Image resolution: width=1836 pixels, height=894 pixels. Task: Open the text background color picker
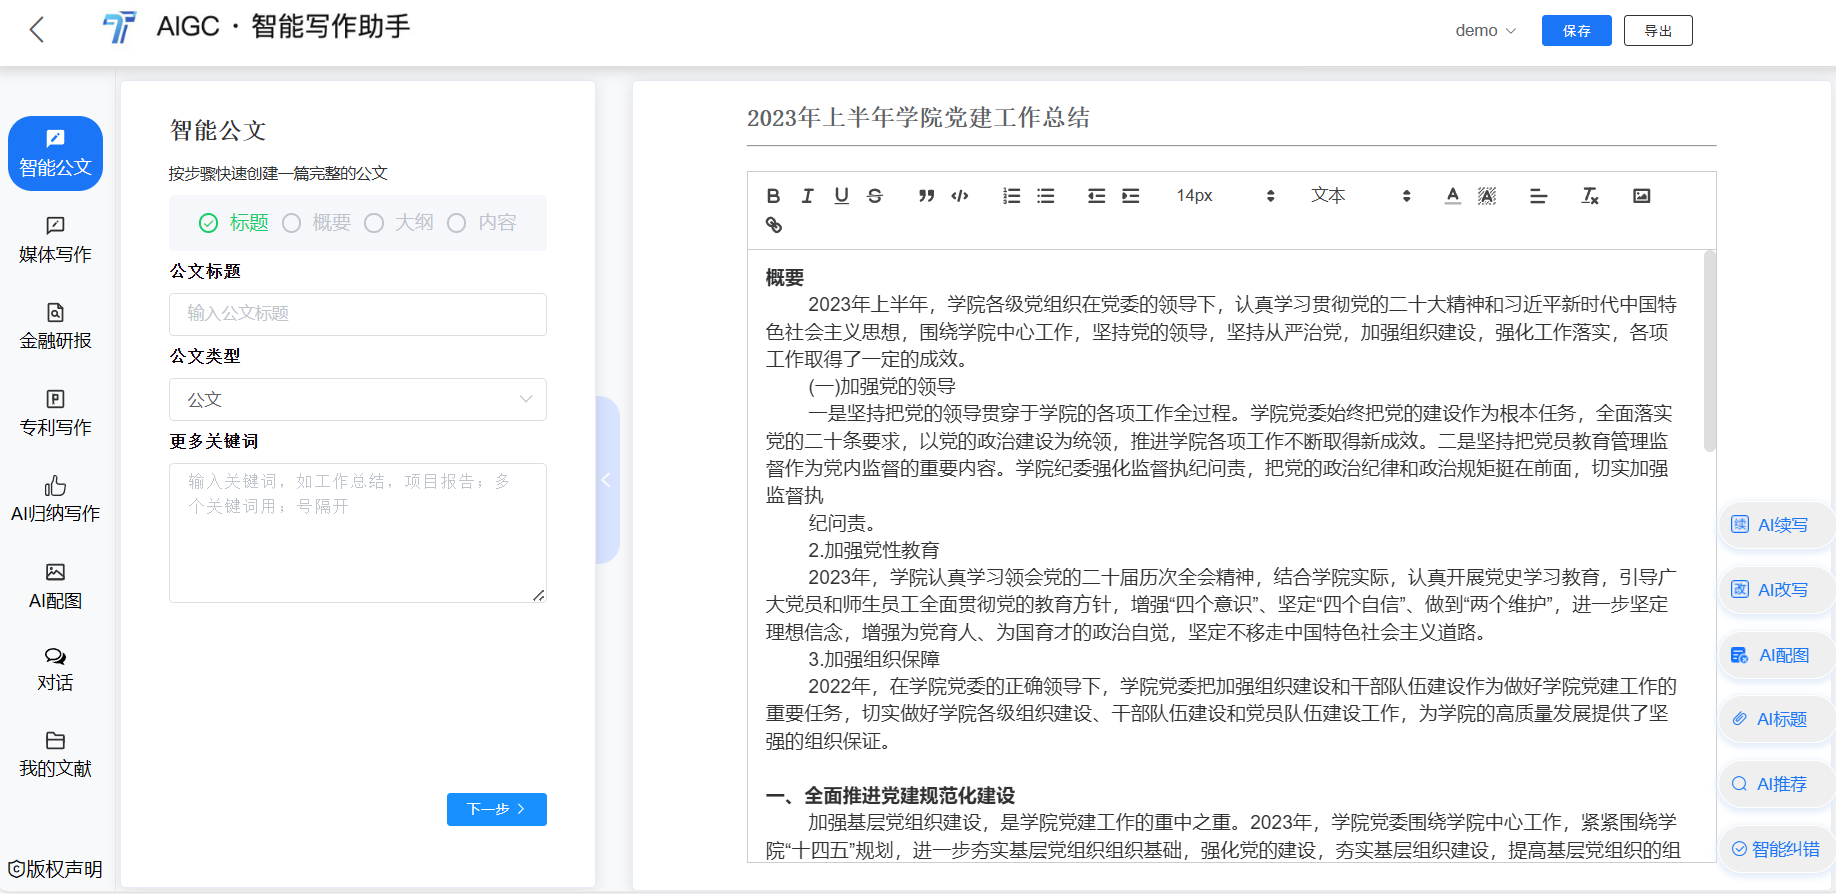click(x=1487, y=196)
